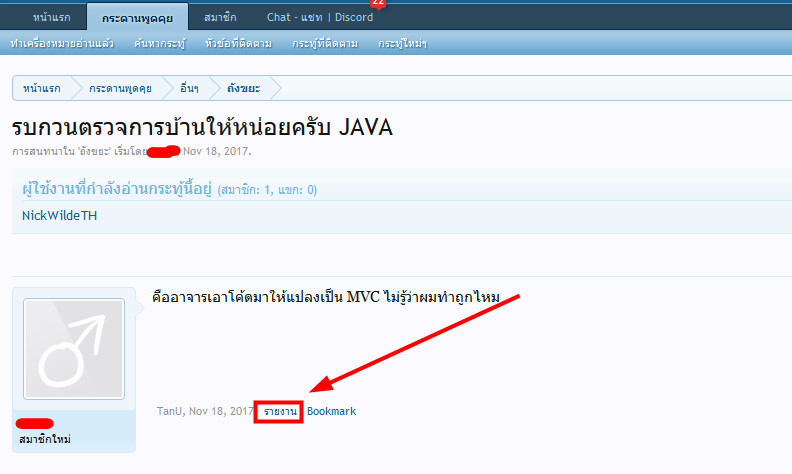Click the อื่นๆ breadcrumb item
Image resolution: width=792 pixels, height=474 pixels.
tap(190, 88)
